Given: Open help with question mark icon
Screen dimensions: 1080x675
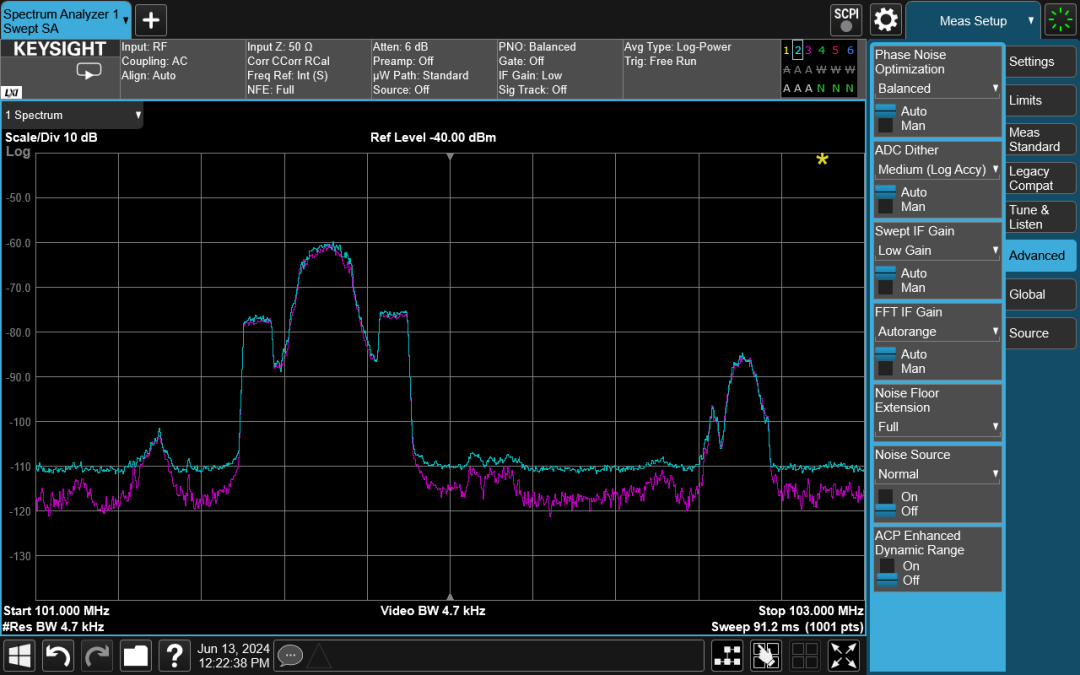Looking at the screenshot, I should pos(174,655).
